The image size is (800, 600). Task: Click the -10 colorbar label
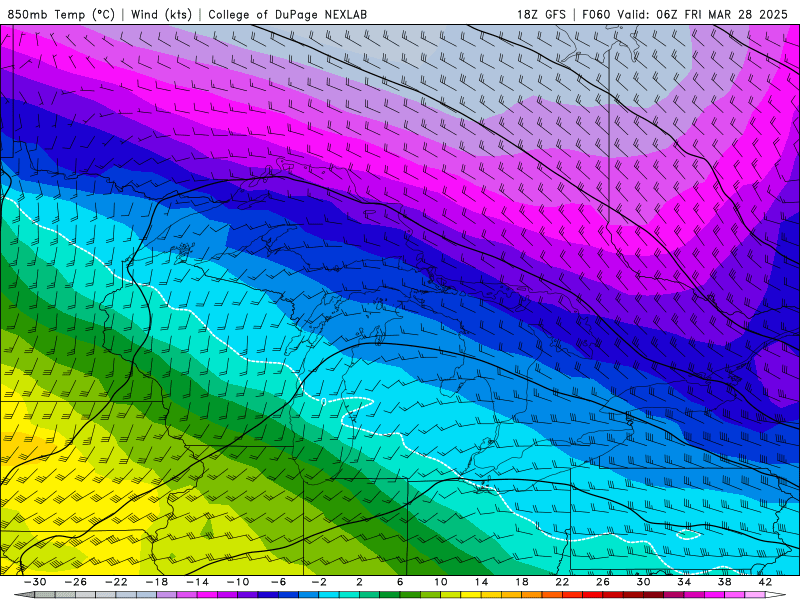tap(238, 582)
